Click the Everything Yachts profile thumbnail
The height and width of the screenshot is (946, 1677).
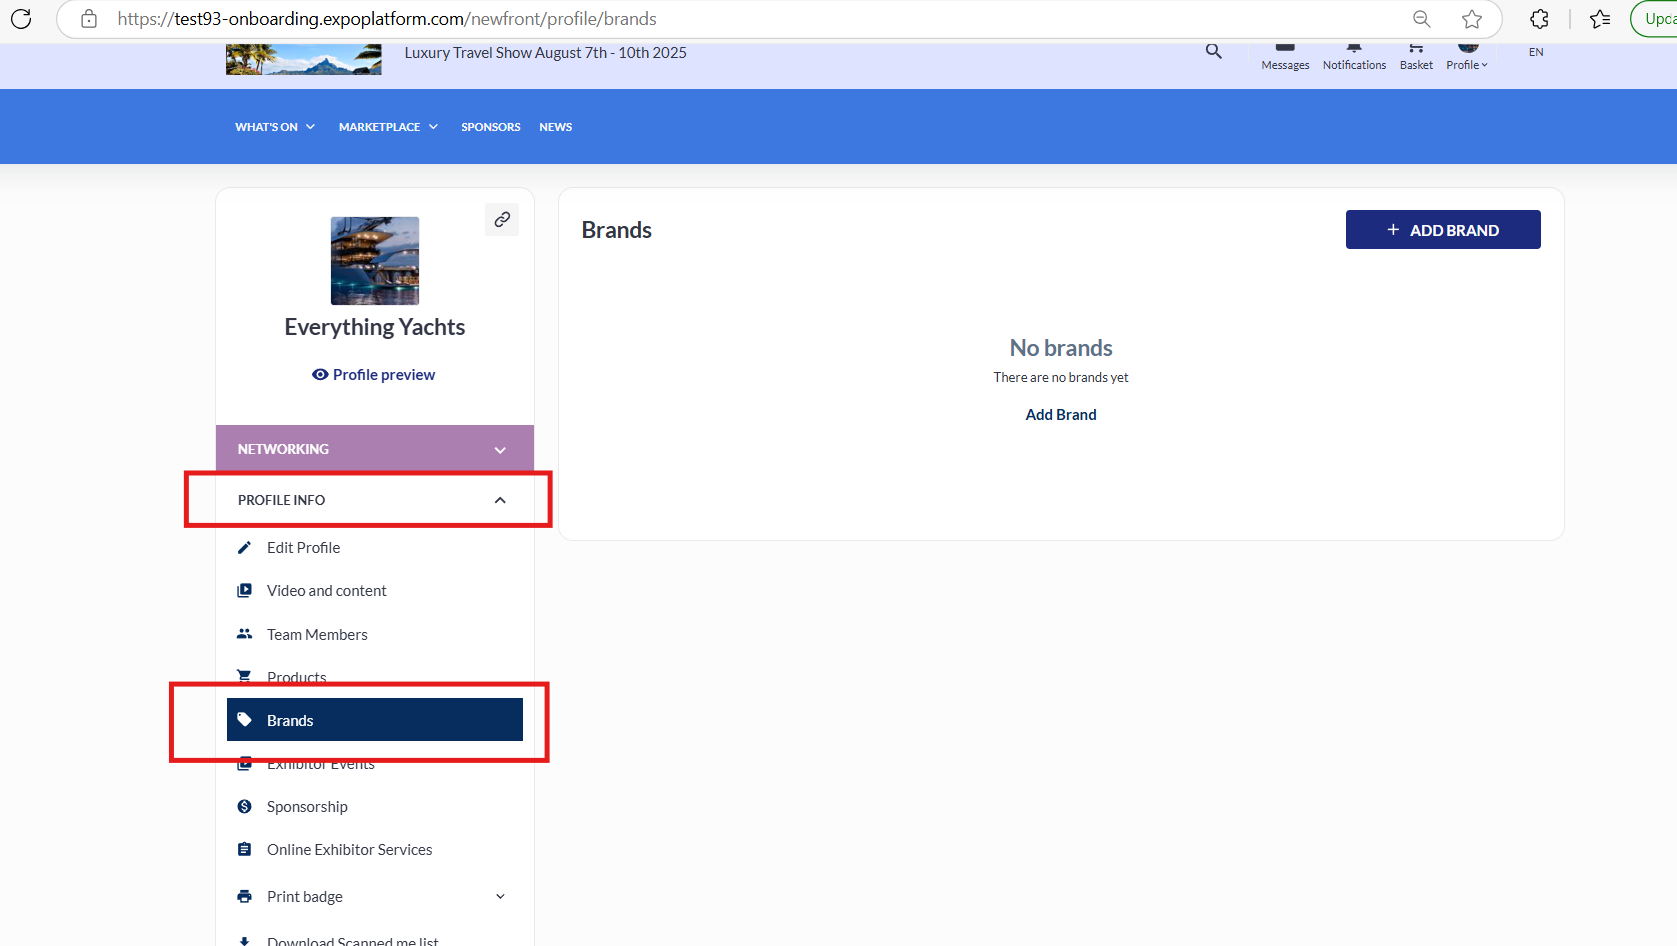pos(375,261)
